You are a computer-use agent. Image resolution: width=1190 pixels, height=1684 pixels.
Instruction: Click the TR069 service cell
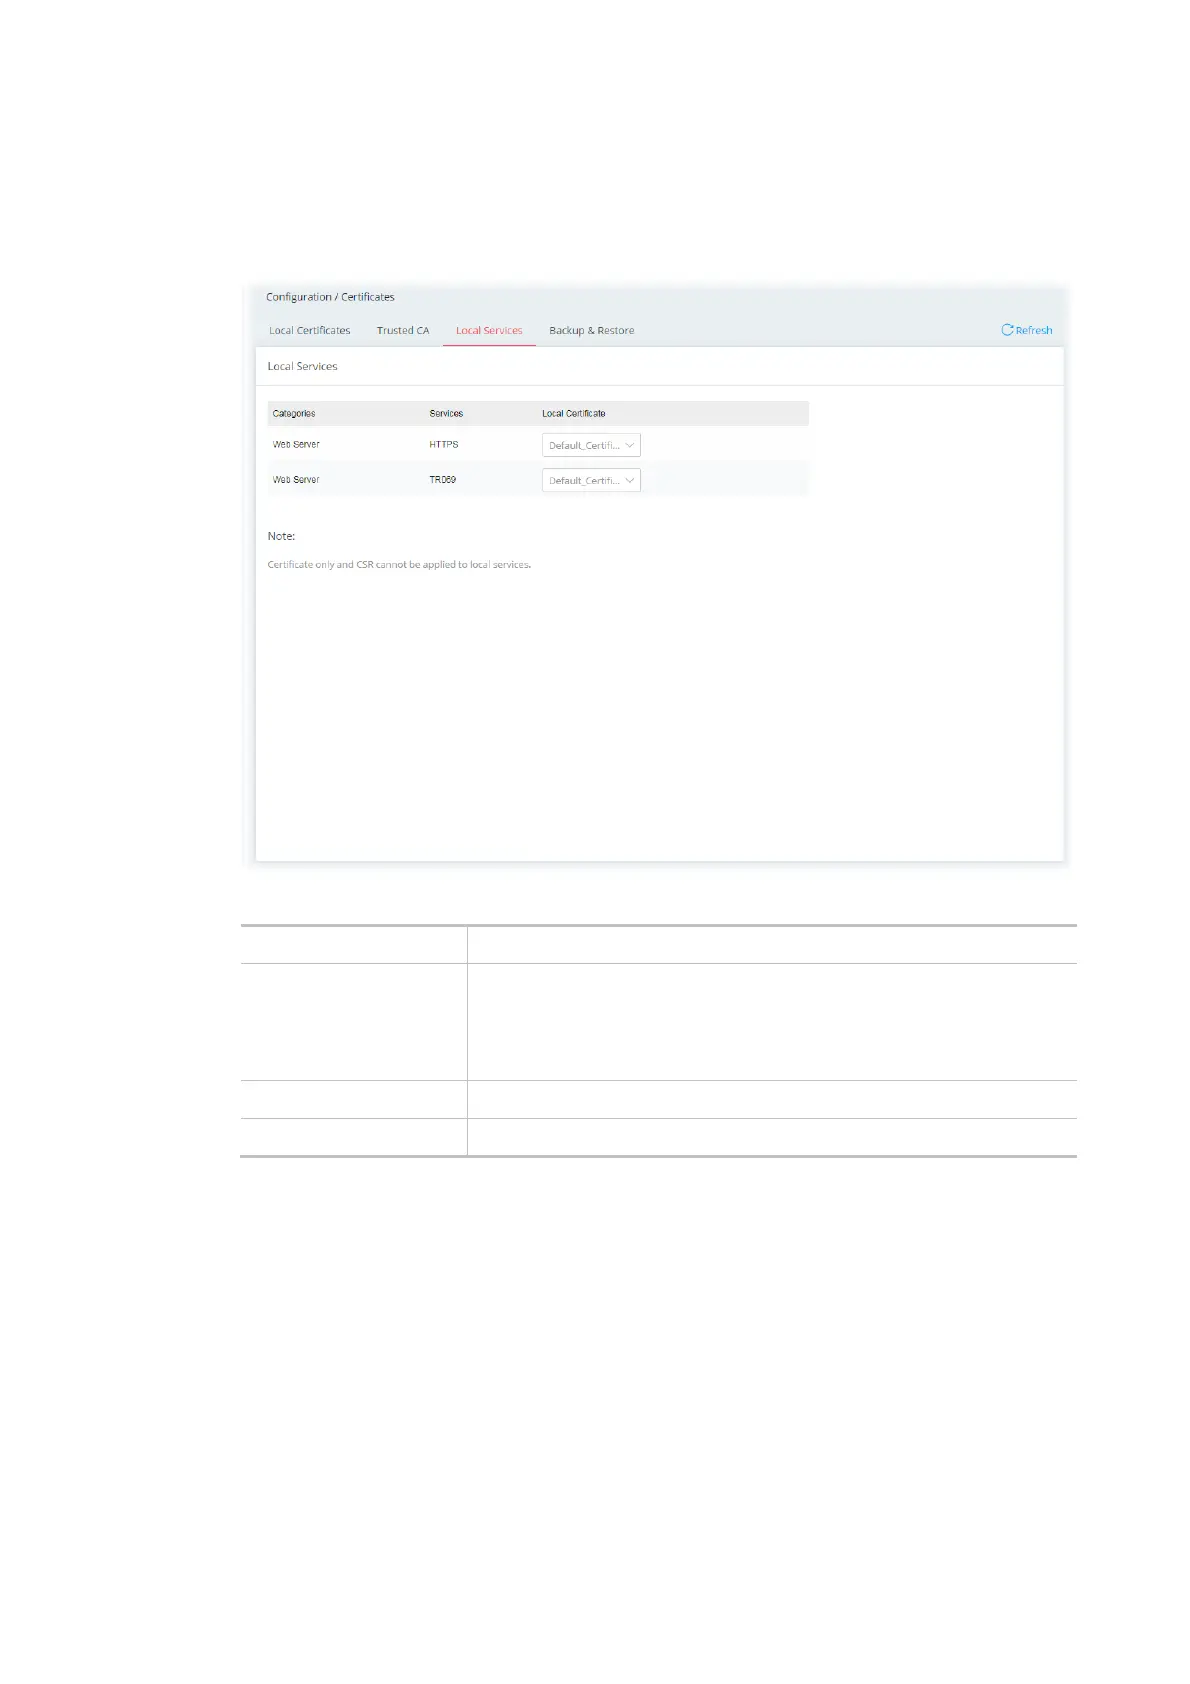(x=443, y=480)
